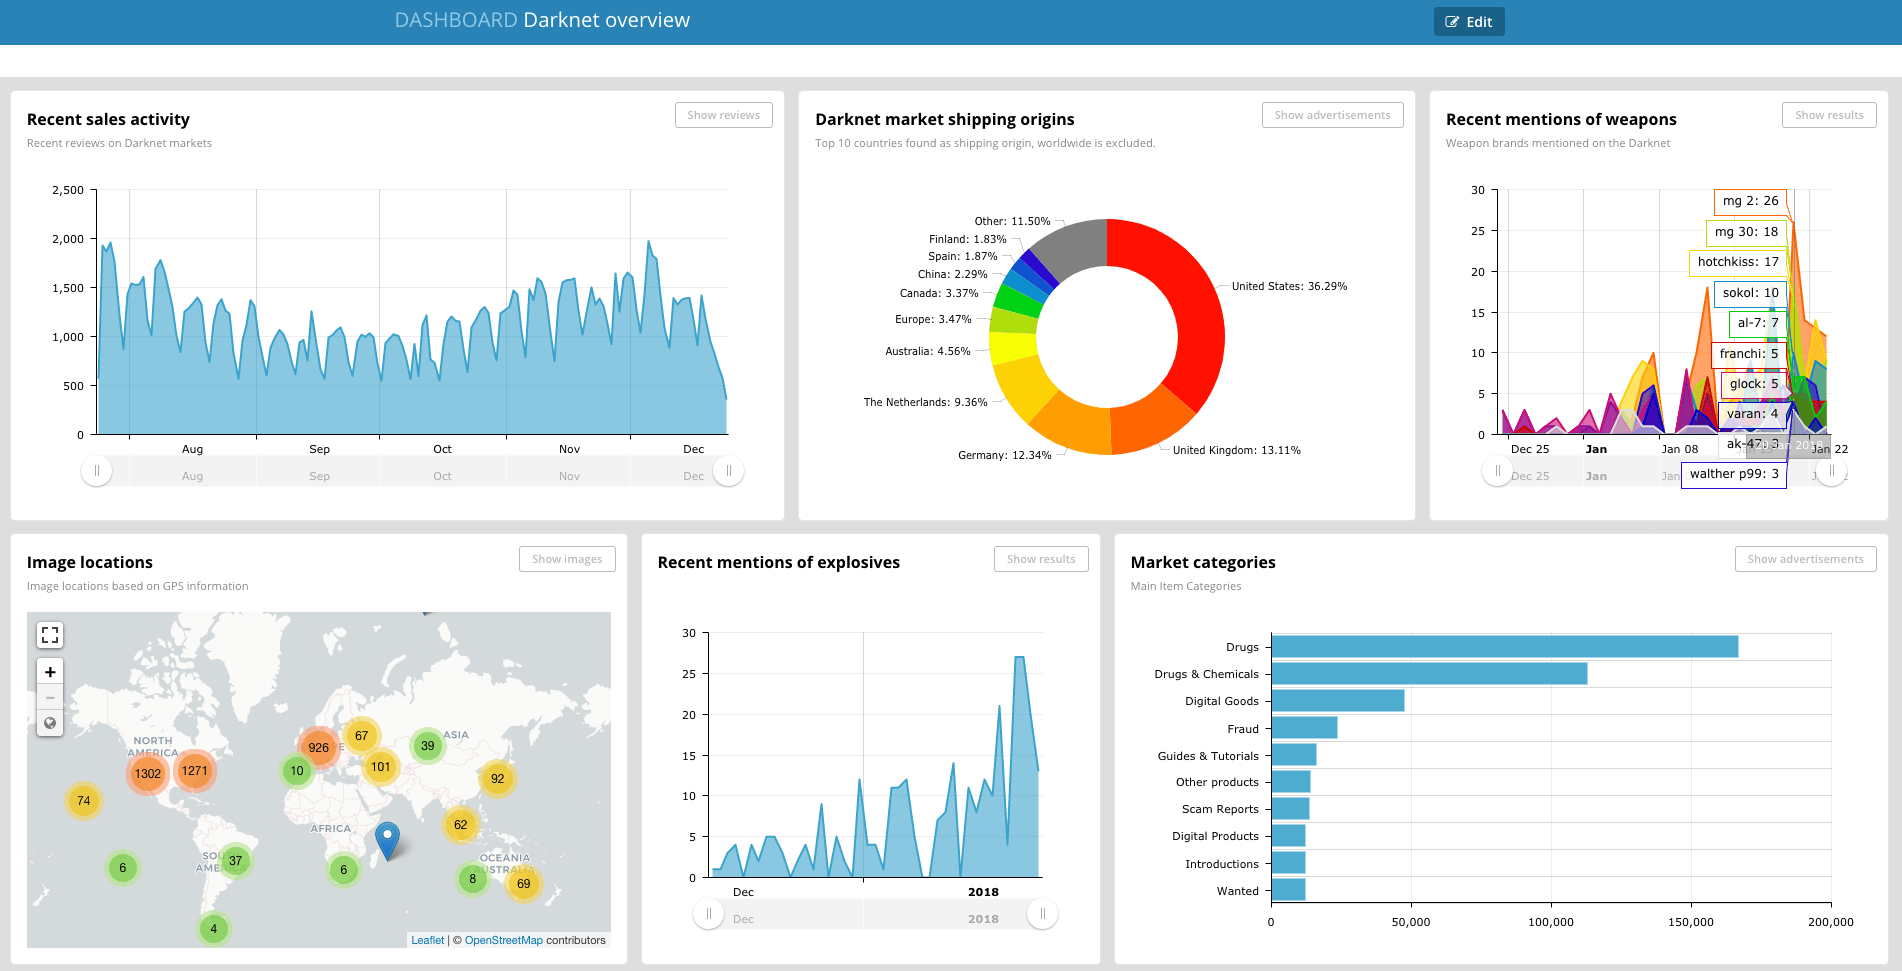Viewport: 1902px width, 971px height.
Task: Open the 926 map cluster marker
Action: tap(319, 747)
